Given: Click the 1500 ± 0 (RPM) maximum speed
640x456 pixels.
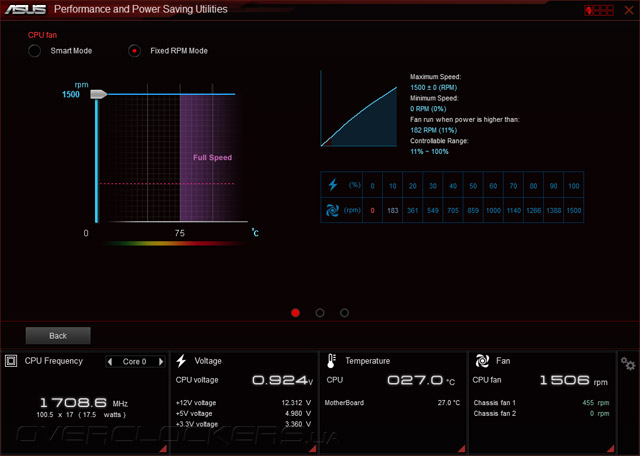Looking at the screenshot, I should coord(433,87).
